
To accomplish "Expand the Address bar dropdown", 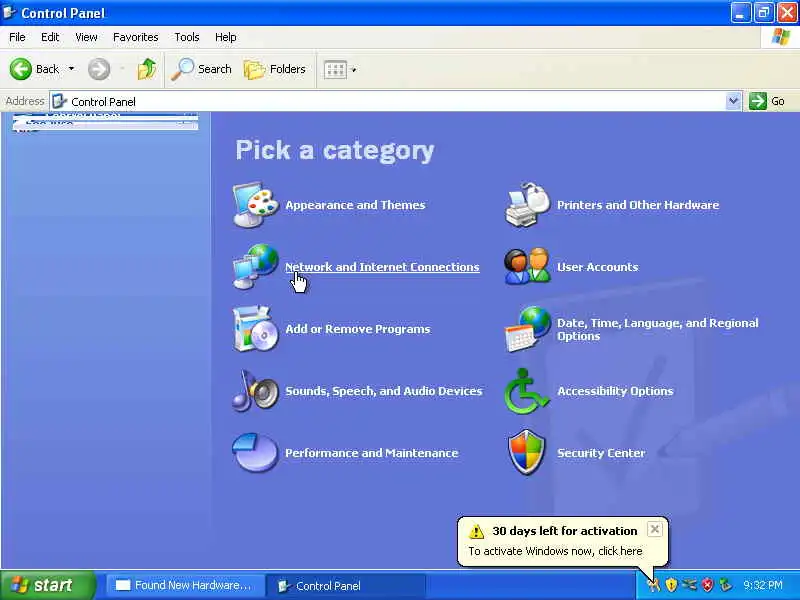I will click(733, 101).
